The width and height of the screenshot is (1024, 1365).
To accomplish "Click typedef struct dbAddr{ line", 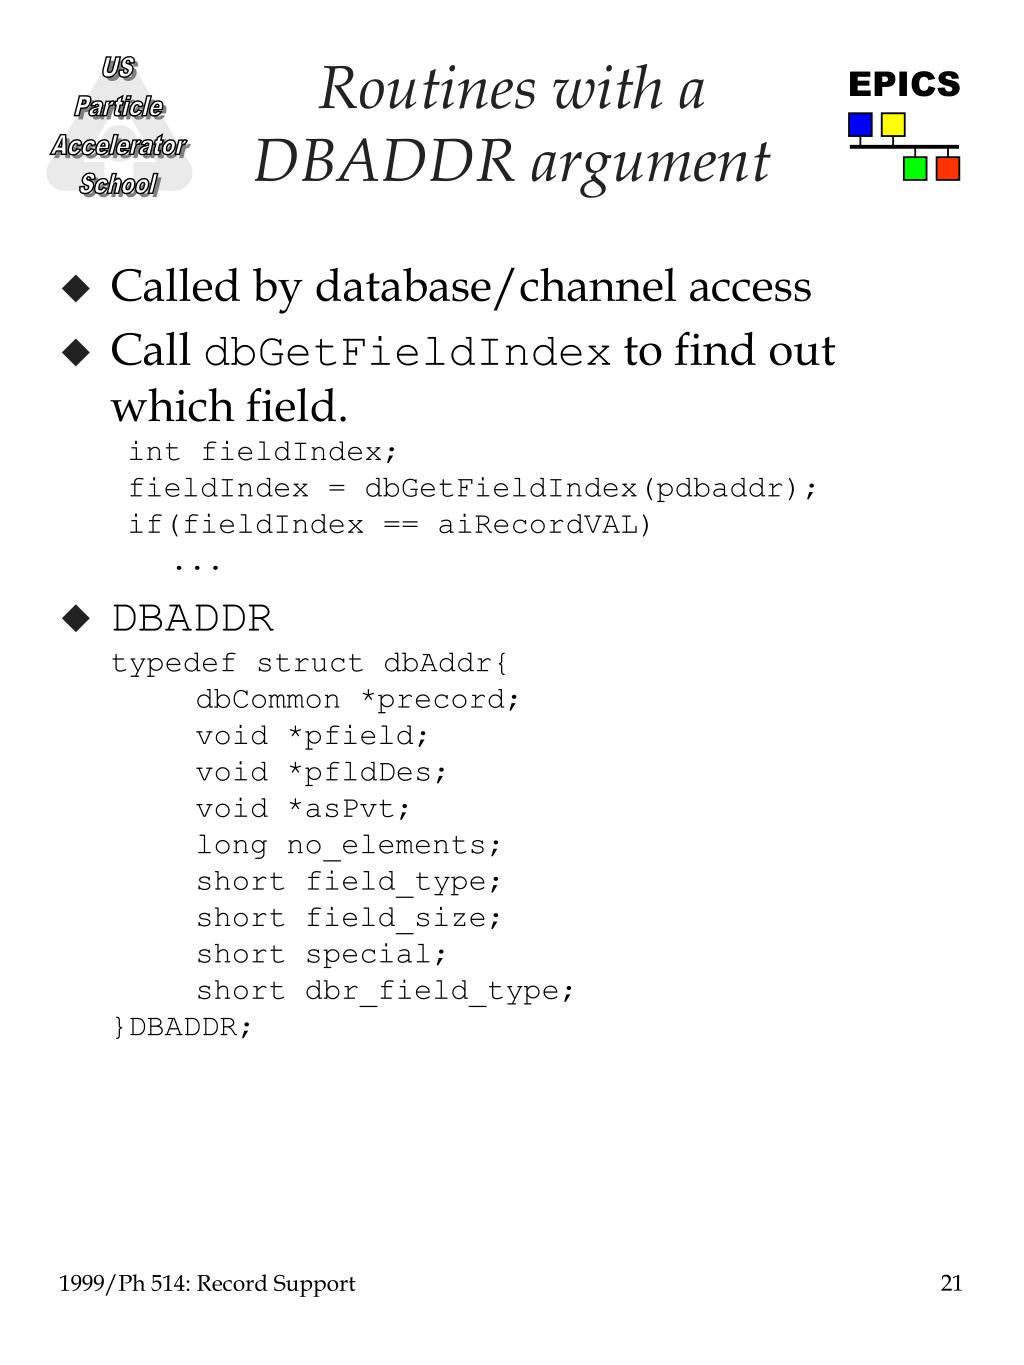I will click(310, 664).
